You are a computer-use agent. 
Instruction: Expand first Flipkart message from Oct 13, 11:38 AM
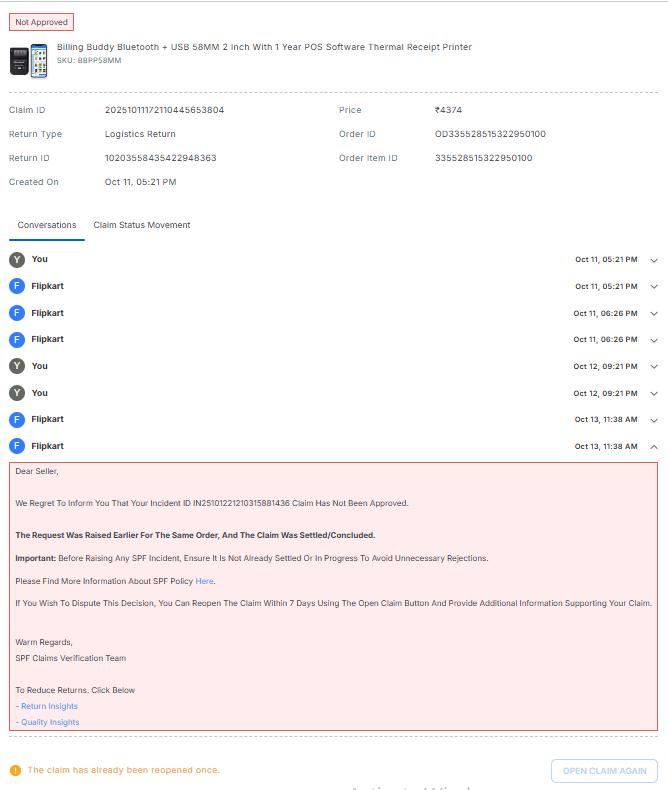(654, 420)
